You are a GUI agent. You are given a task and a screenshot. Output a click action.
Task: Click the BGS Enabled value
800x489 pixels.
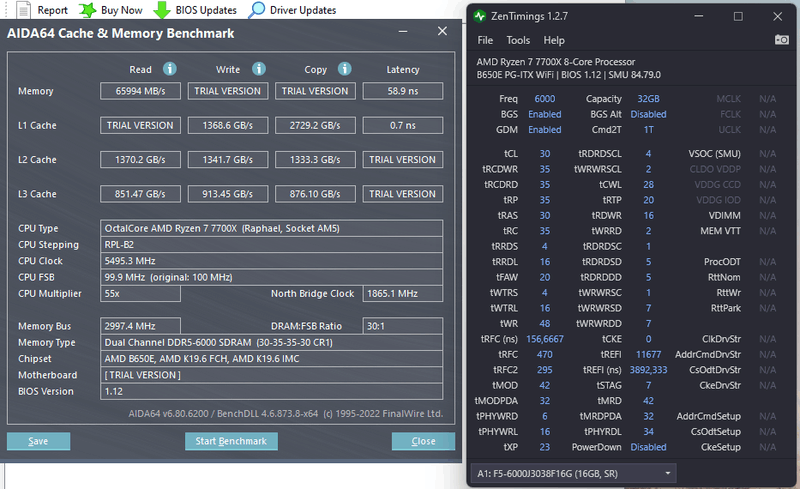point(544,114)
